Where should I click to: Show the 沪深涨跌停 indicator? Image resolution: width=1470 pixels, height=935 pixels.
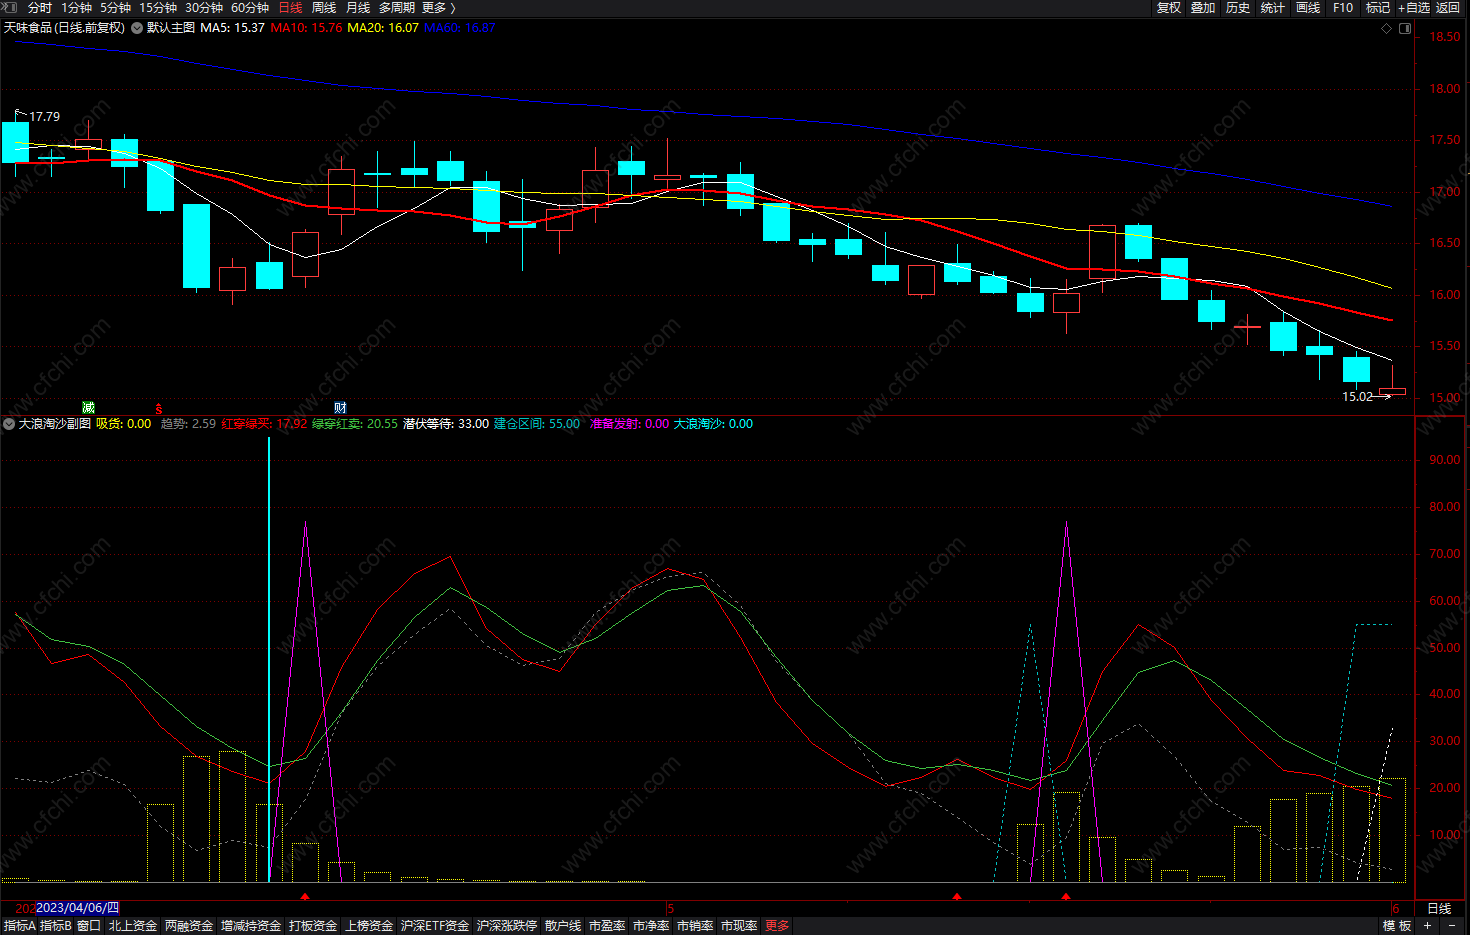[506, 926]
